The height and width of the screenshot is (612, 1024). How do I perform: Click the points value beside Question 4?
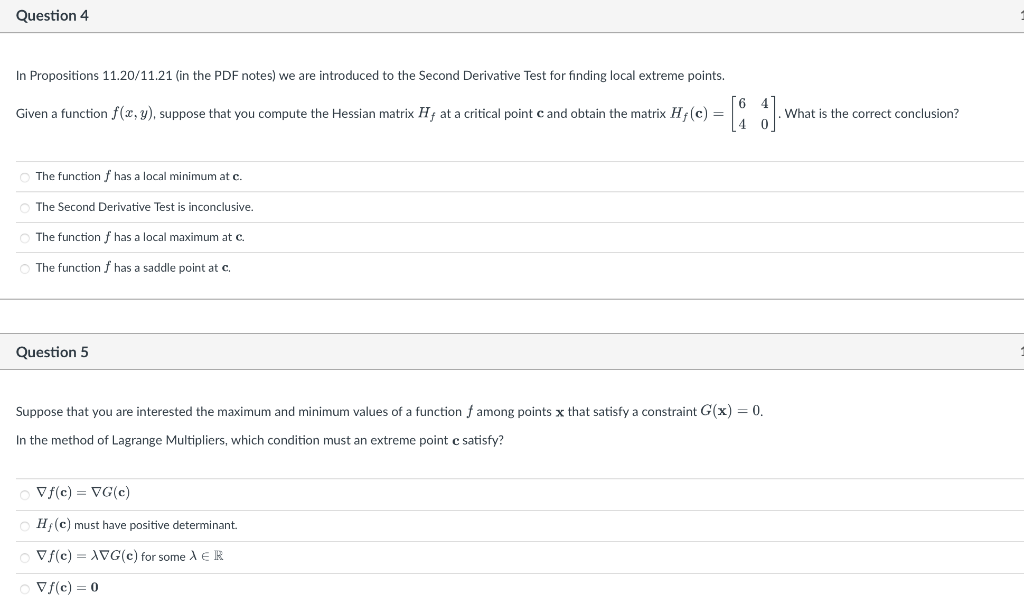(1021, 15)
